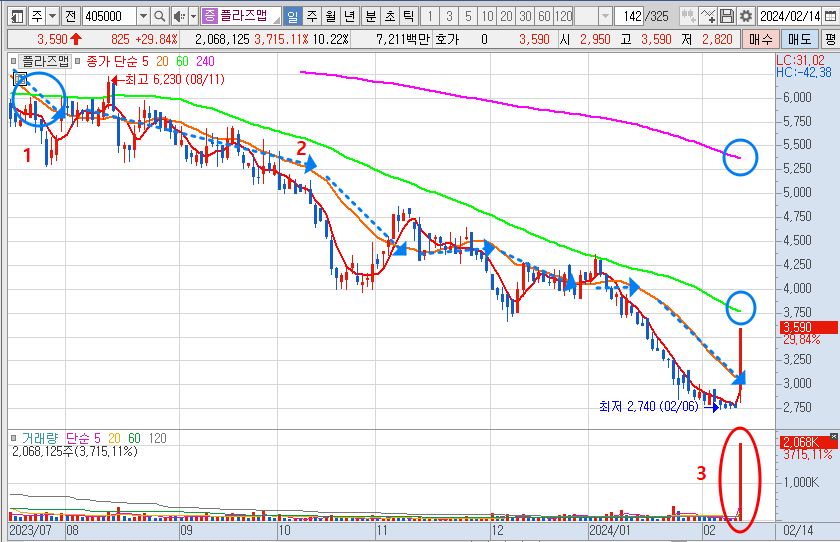Click the stock code input field 405000
This screenshot has width=840, height=542.
tap(110, 17)
